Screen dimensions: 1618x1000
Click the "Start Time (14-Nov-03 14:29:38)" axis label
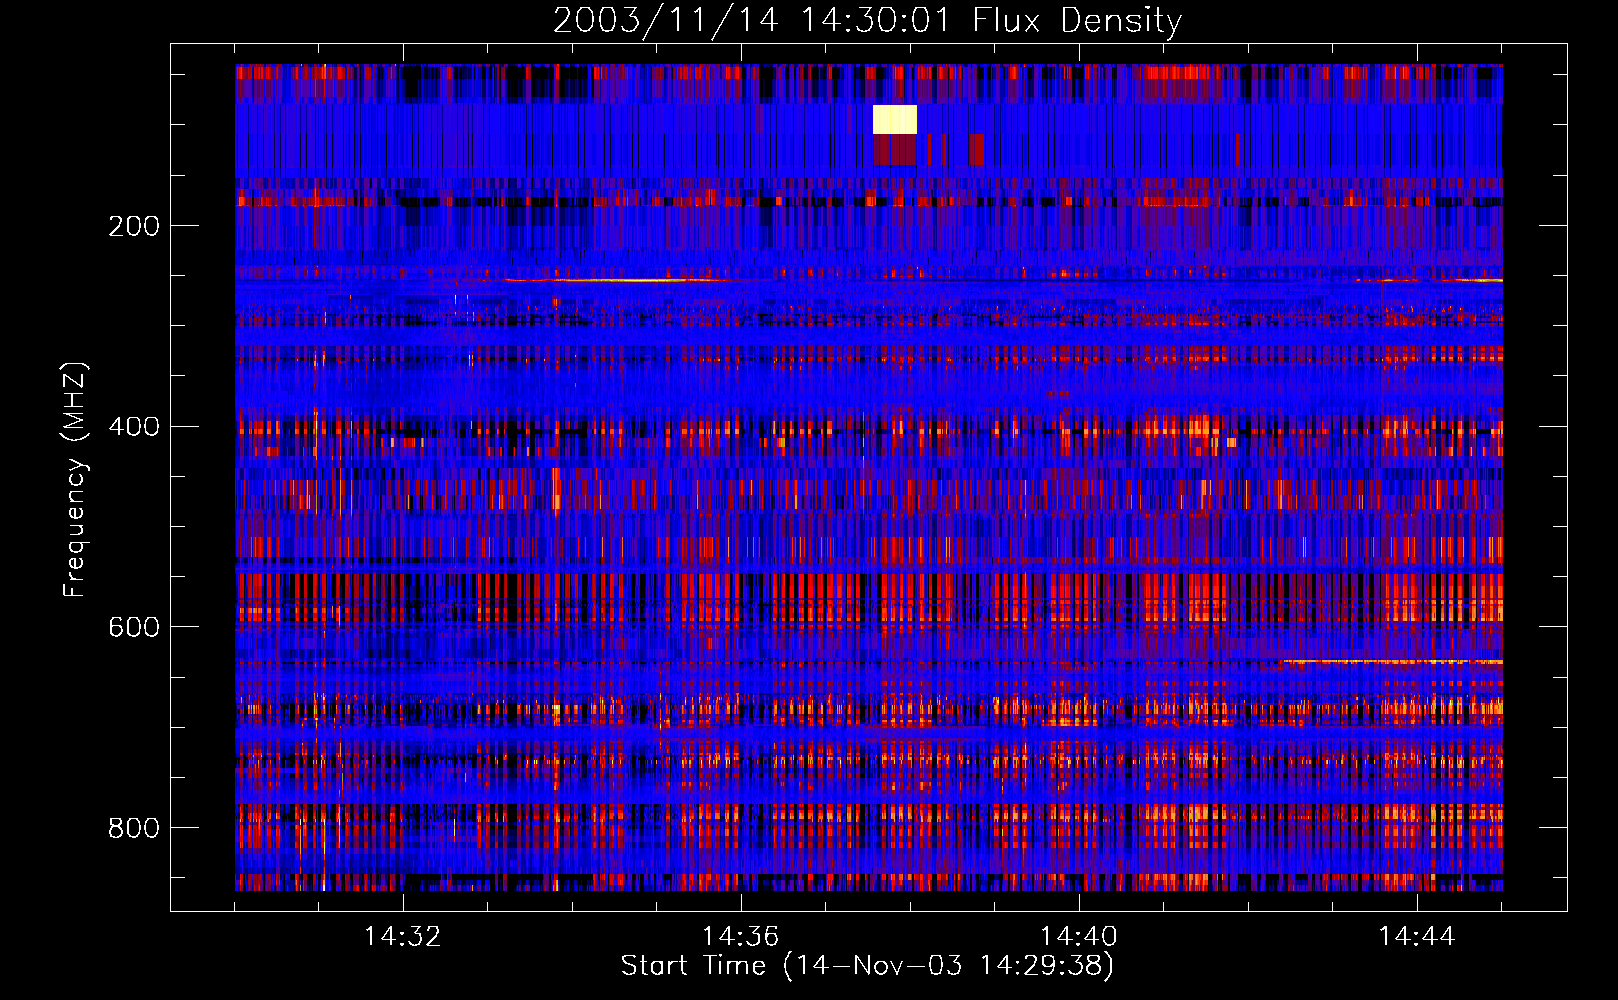click(867, 966)
